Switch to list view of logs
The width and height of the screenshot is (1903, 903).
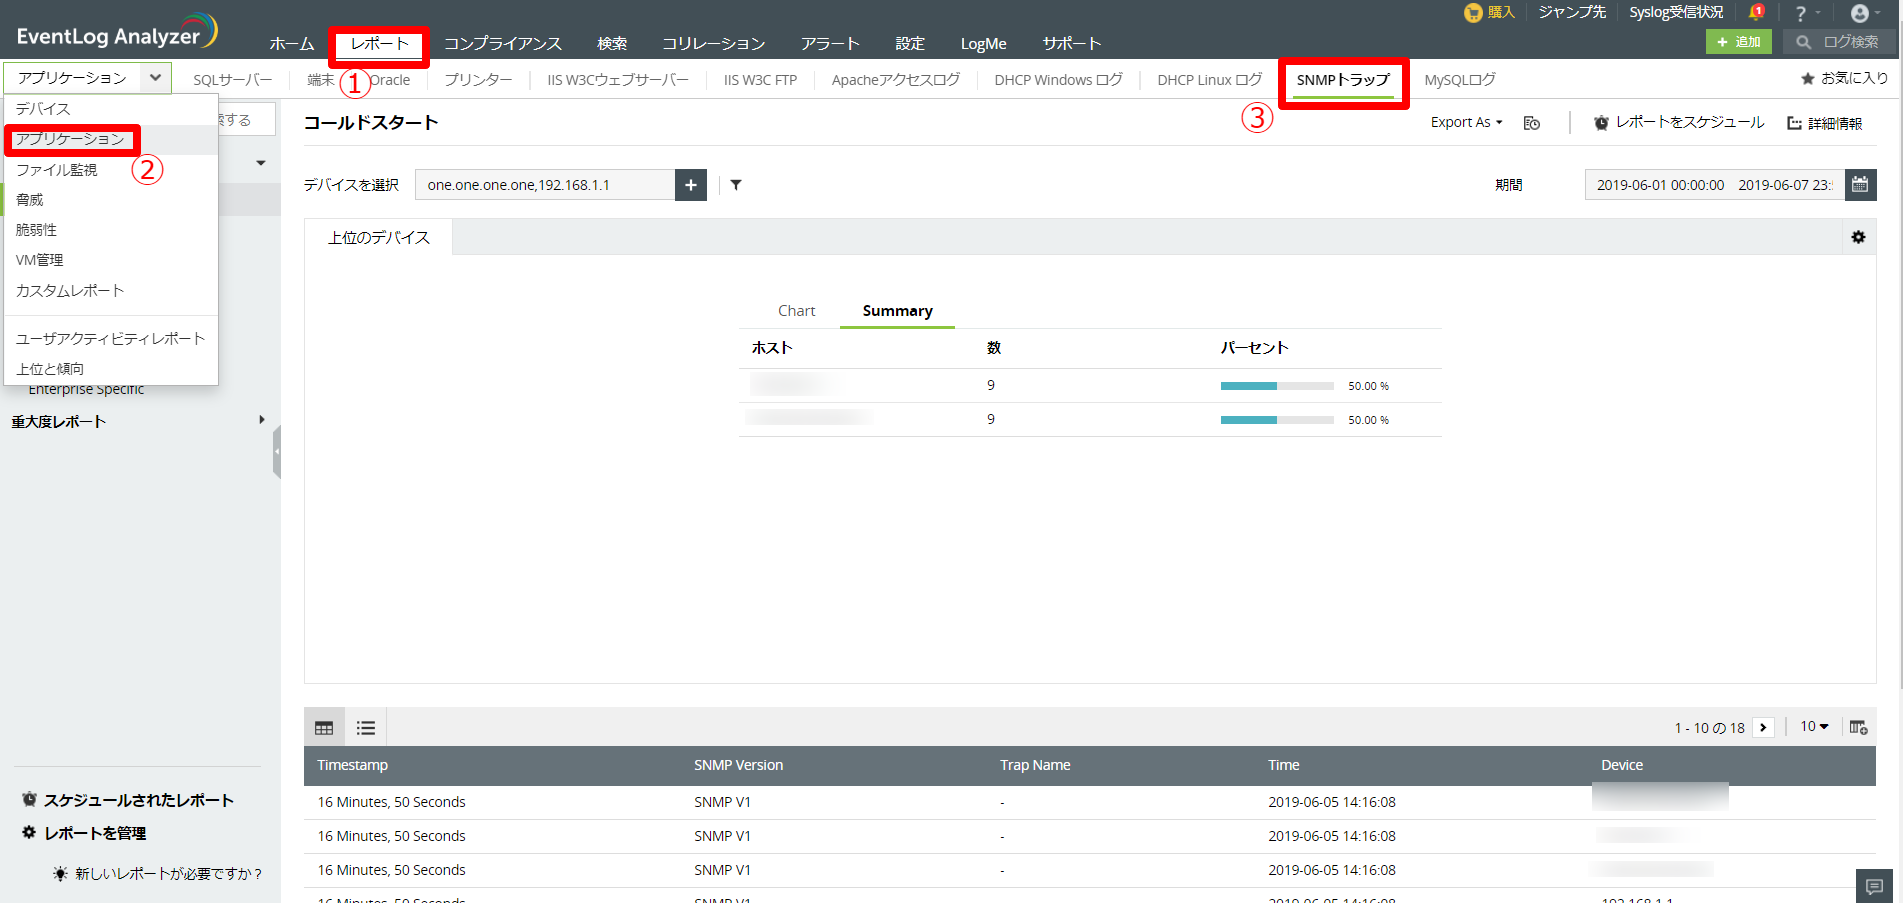point(366,728)
